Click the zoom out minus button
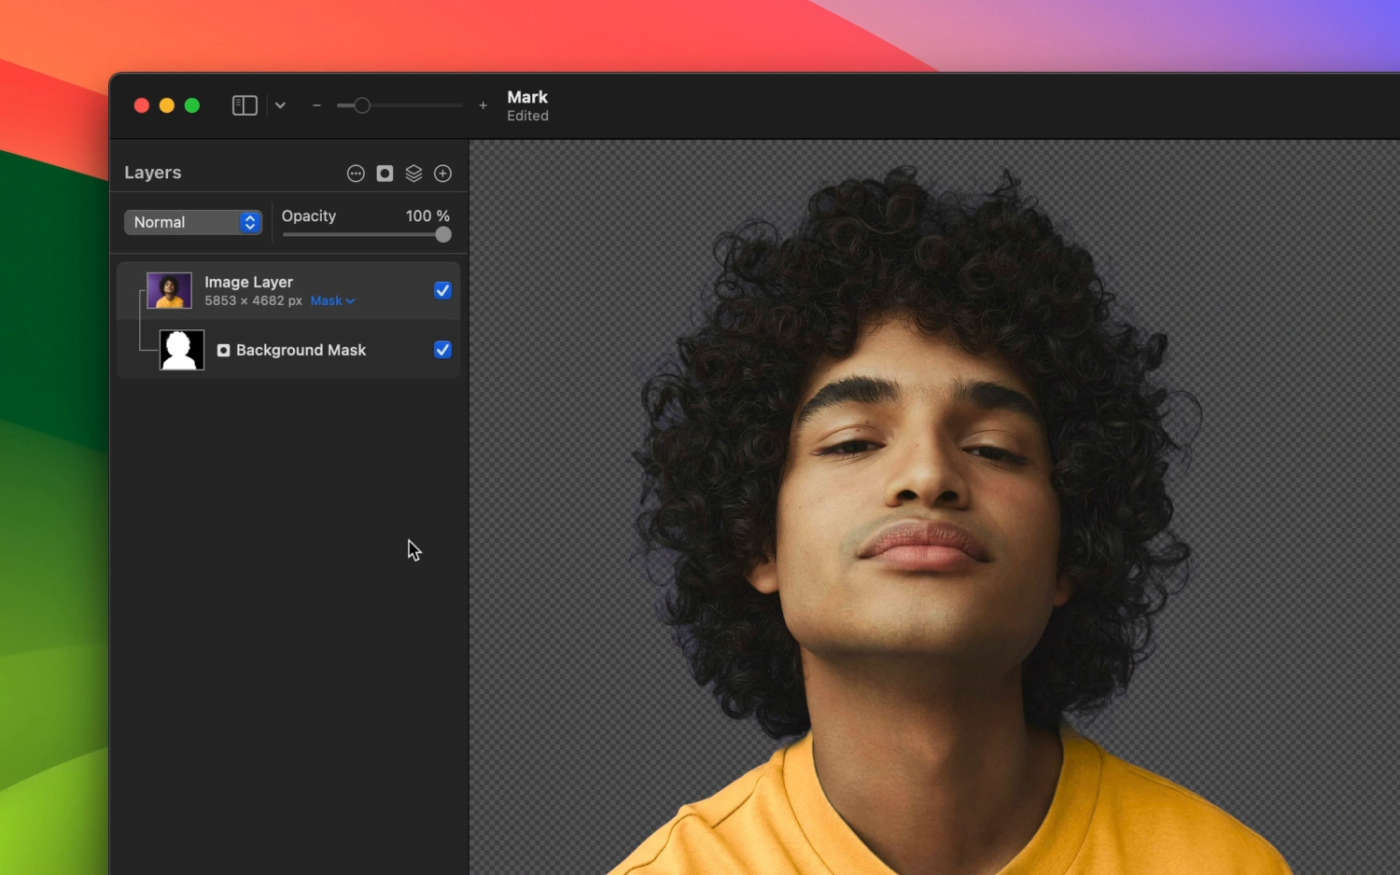This screenshot has height=875, width=1400. tap(316, 105)
